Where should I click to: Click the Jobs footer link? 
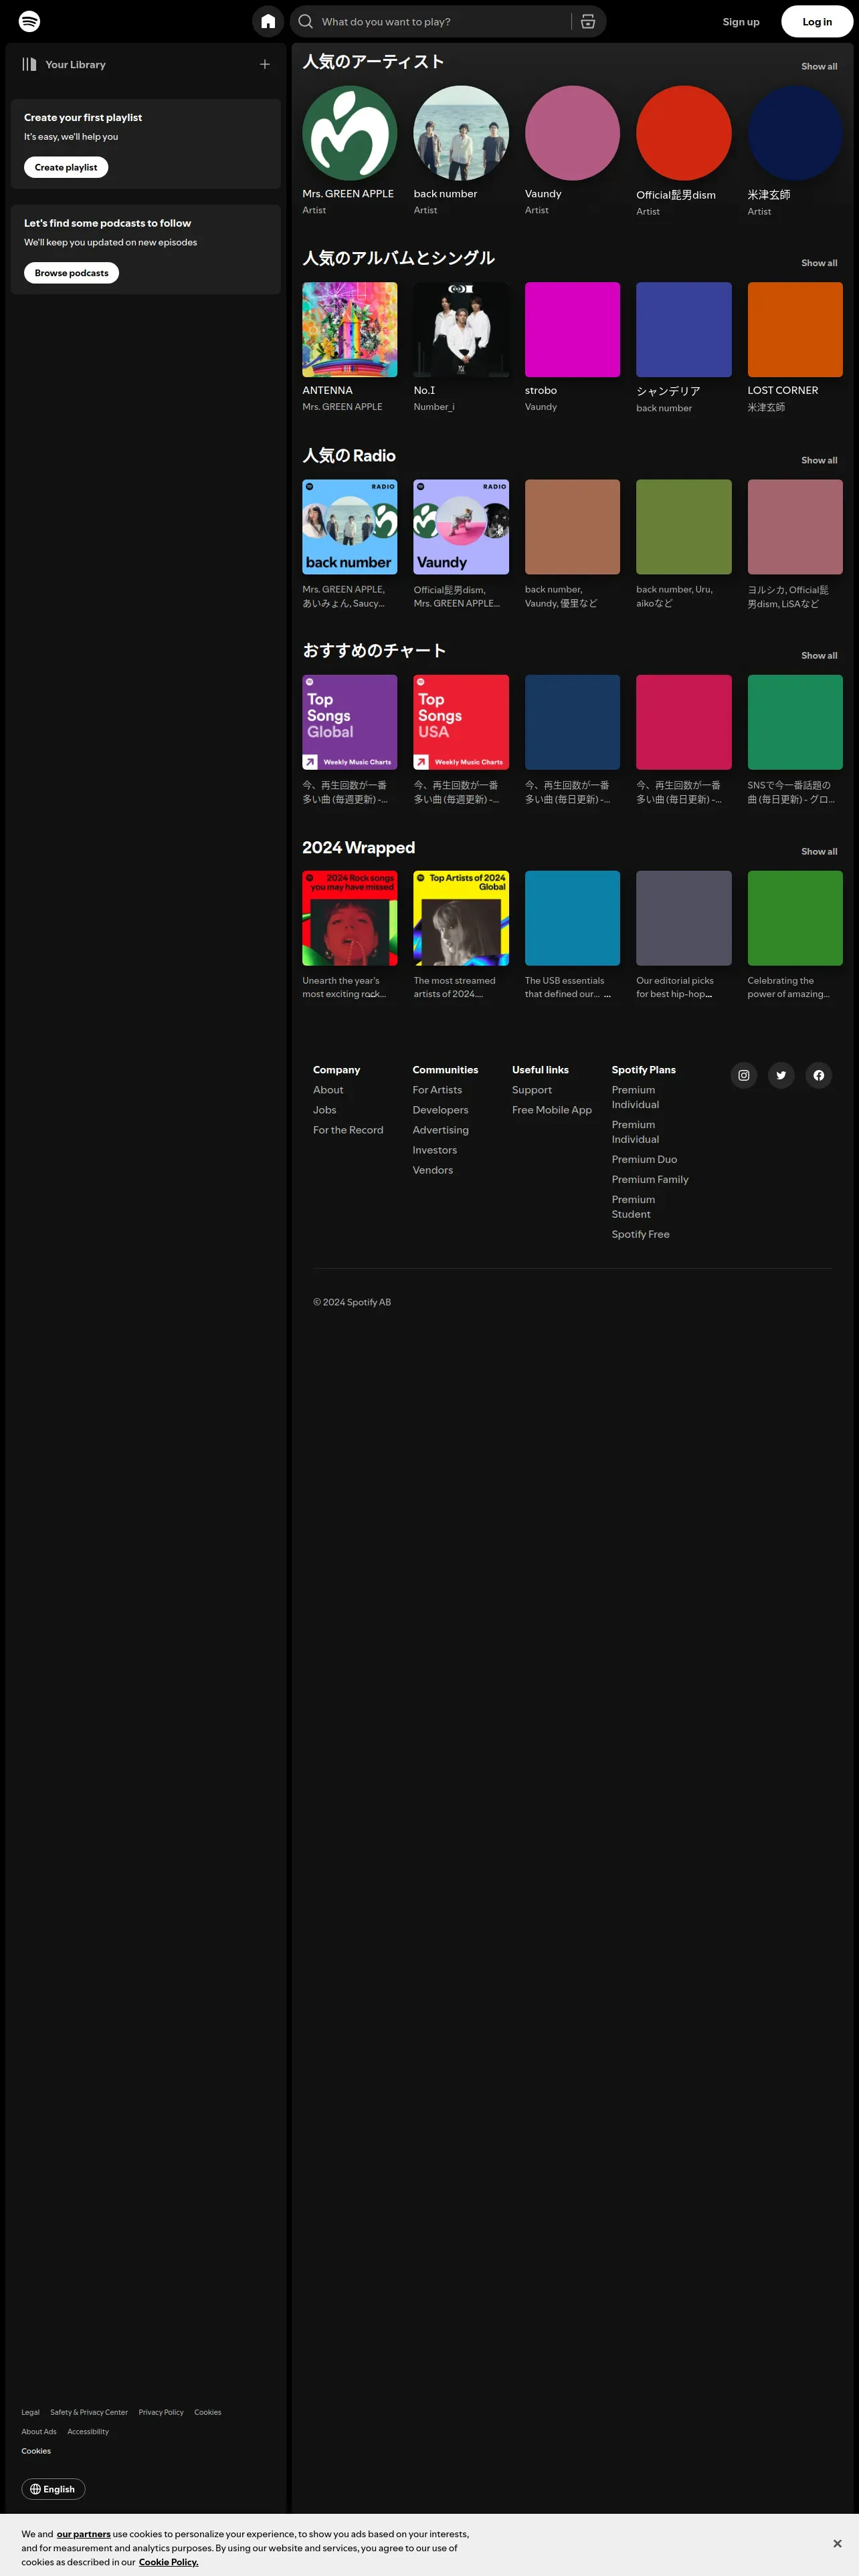click(325, 1110)
